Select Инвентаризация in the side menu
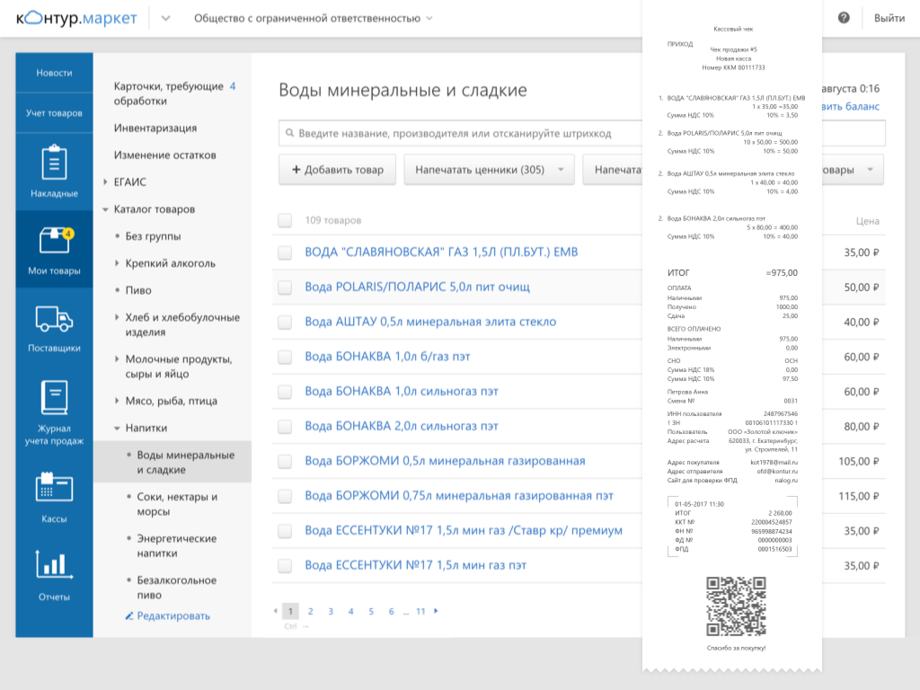 155,128
